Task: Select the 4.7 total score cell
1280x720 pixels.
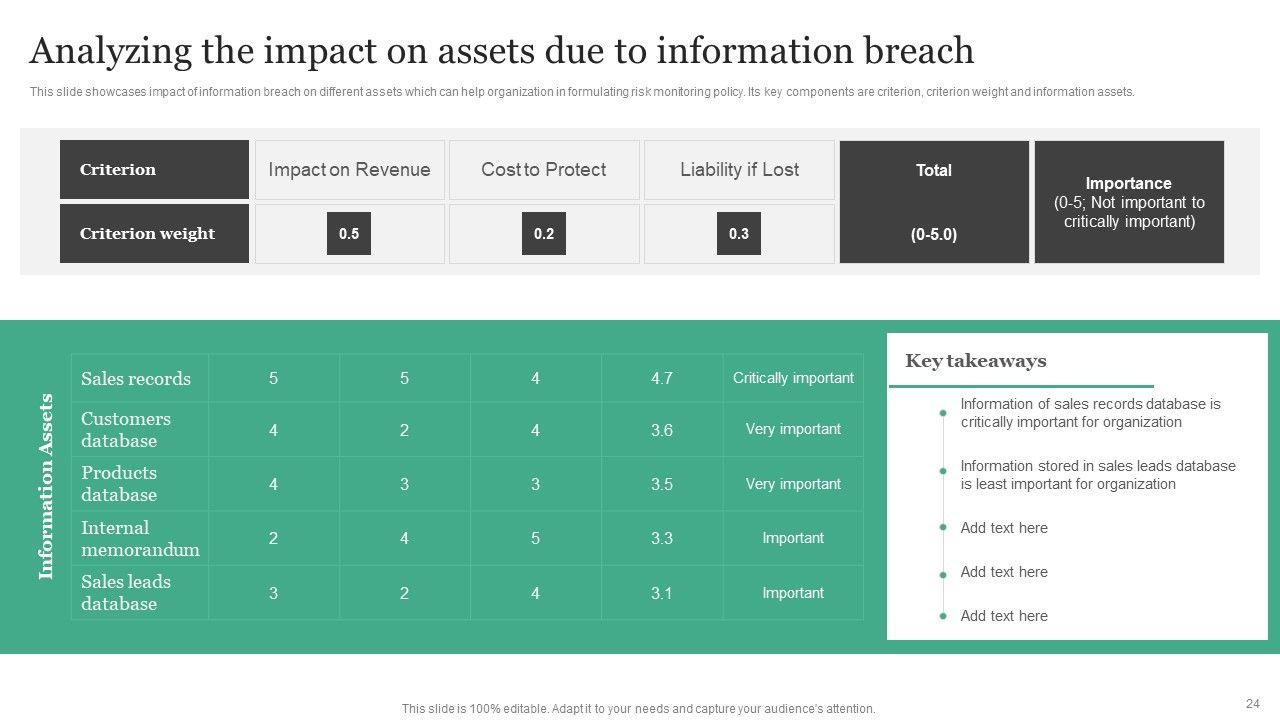Action: coord(661,379)
